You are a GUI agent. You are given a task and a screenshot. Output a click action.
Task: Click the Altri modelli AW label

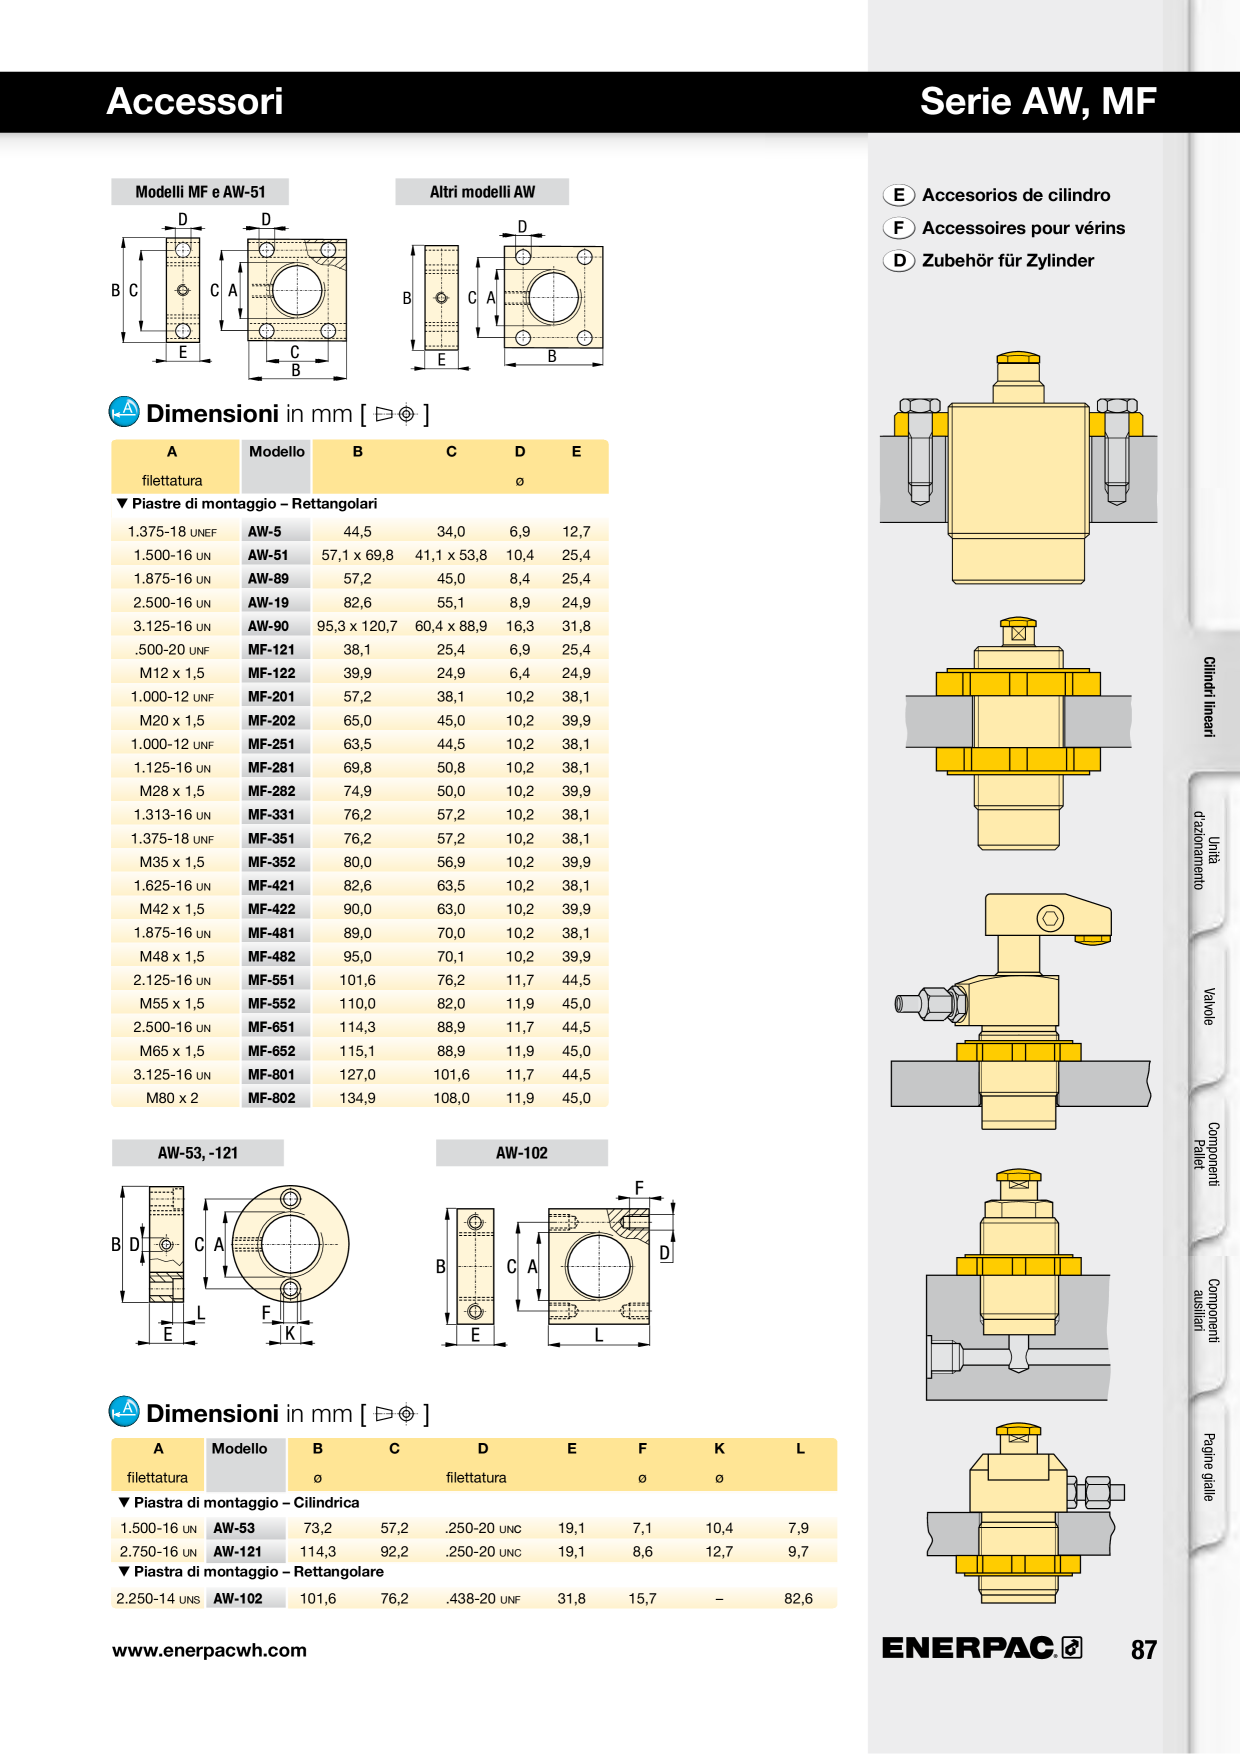[x=482, y=192]
